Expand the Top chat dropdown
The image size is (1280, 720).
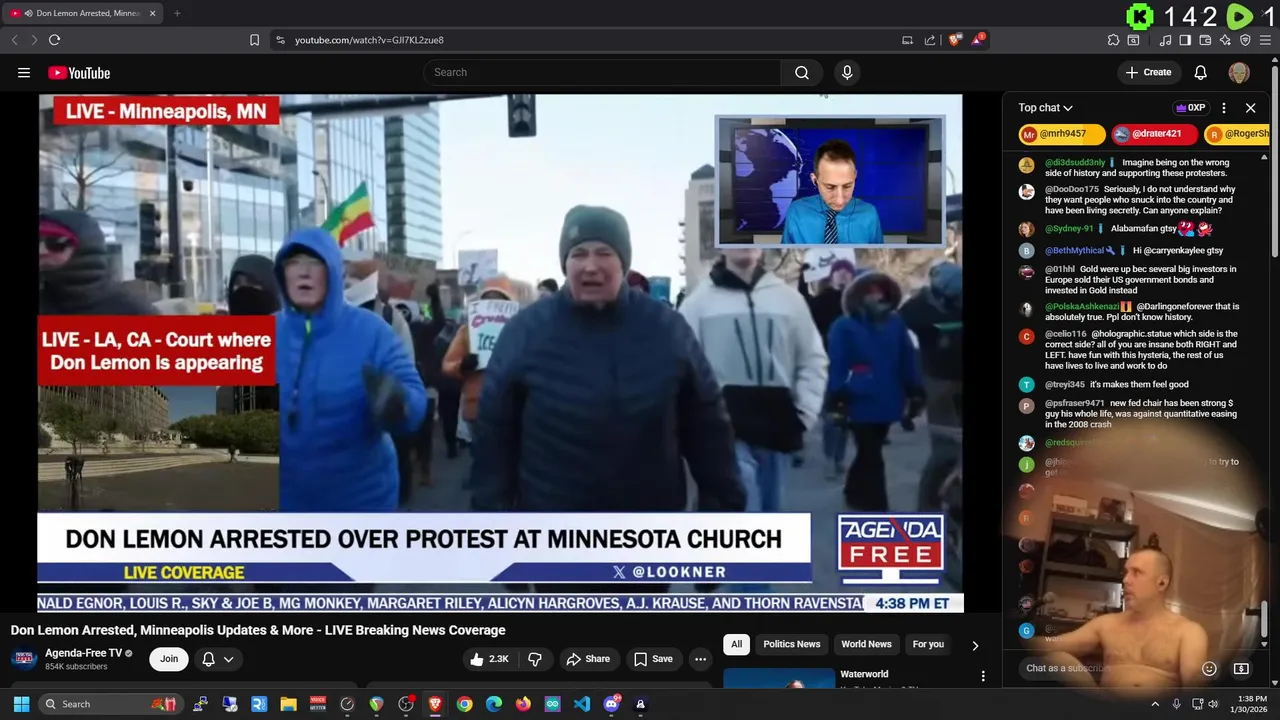(1045, 108)
